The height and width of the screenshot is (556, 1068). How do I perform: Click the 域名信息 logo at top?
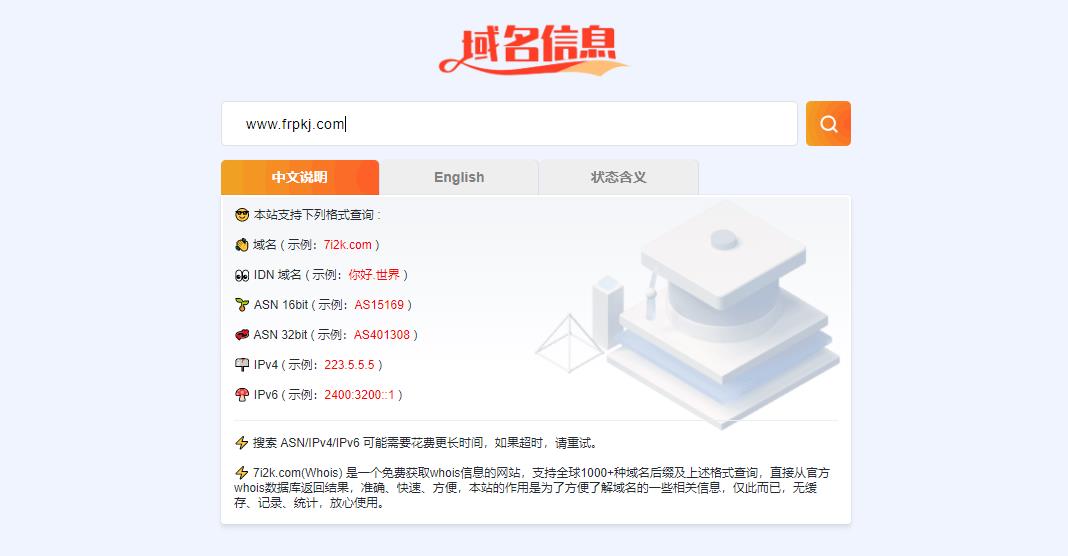(x=533, y=50)
